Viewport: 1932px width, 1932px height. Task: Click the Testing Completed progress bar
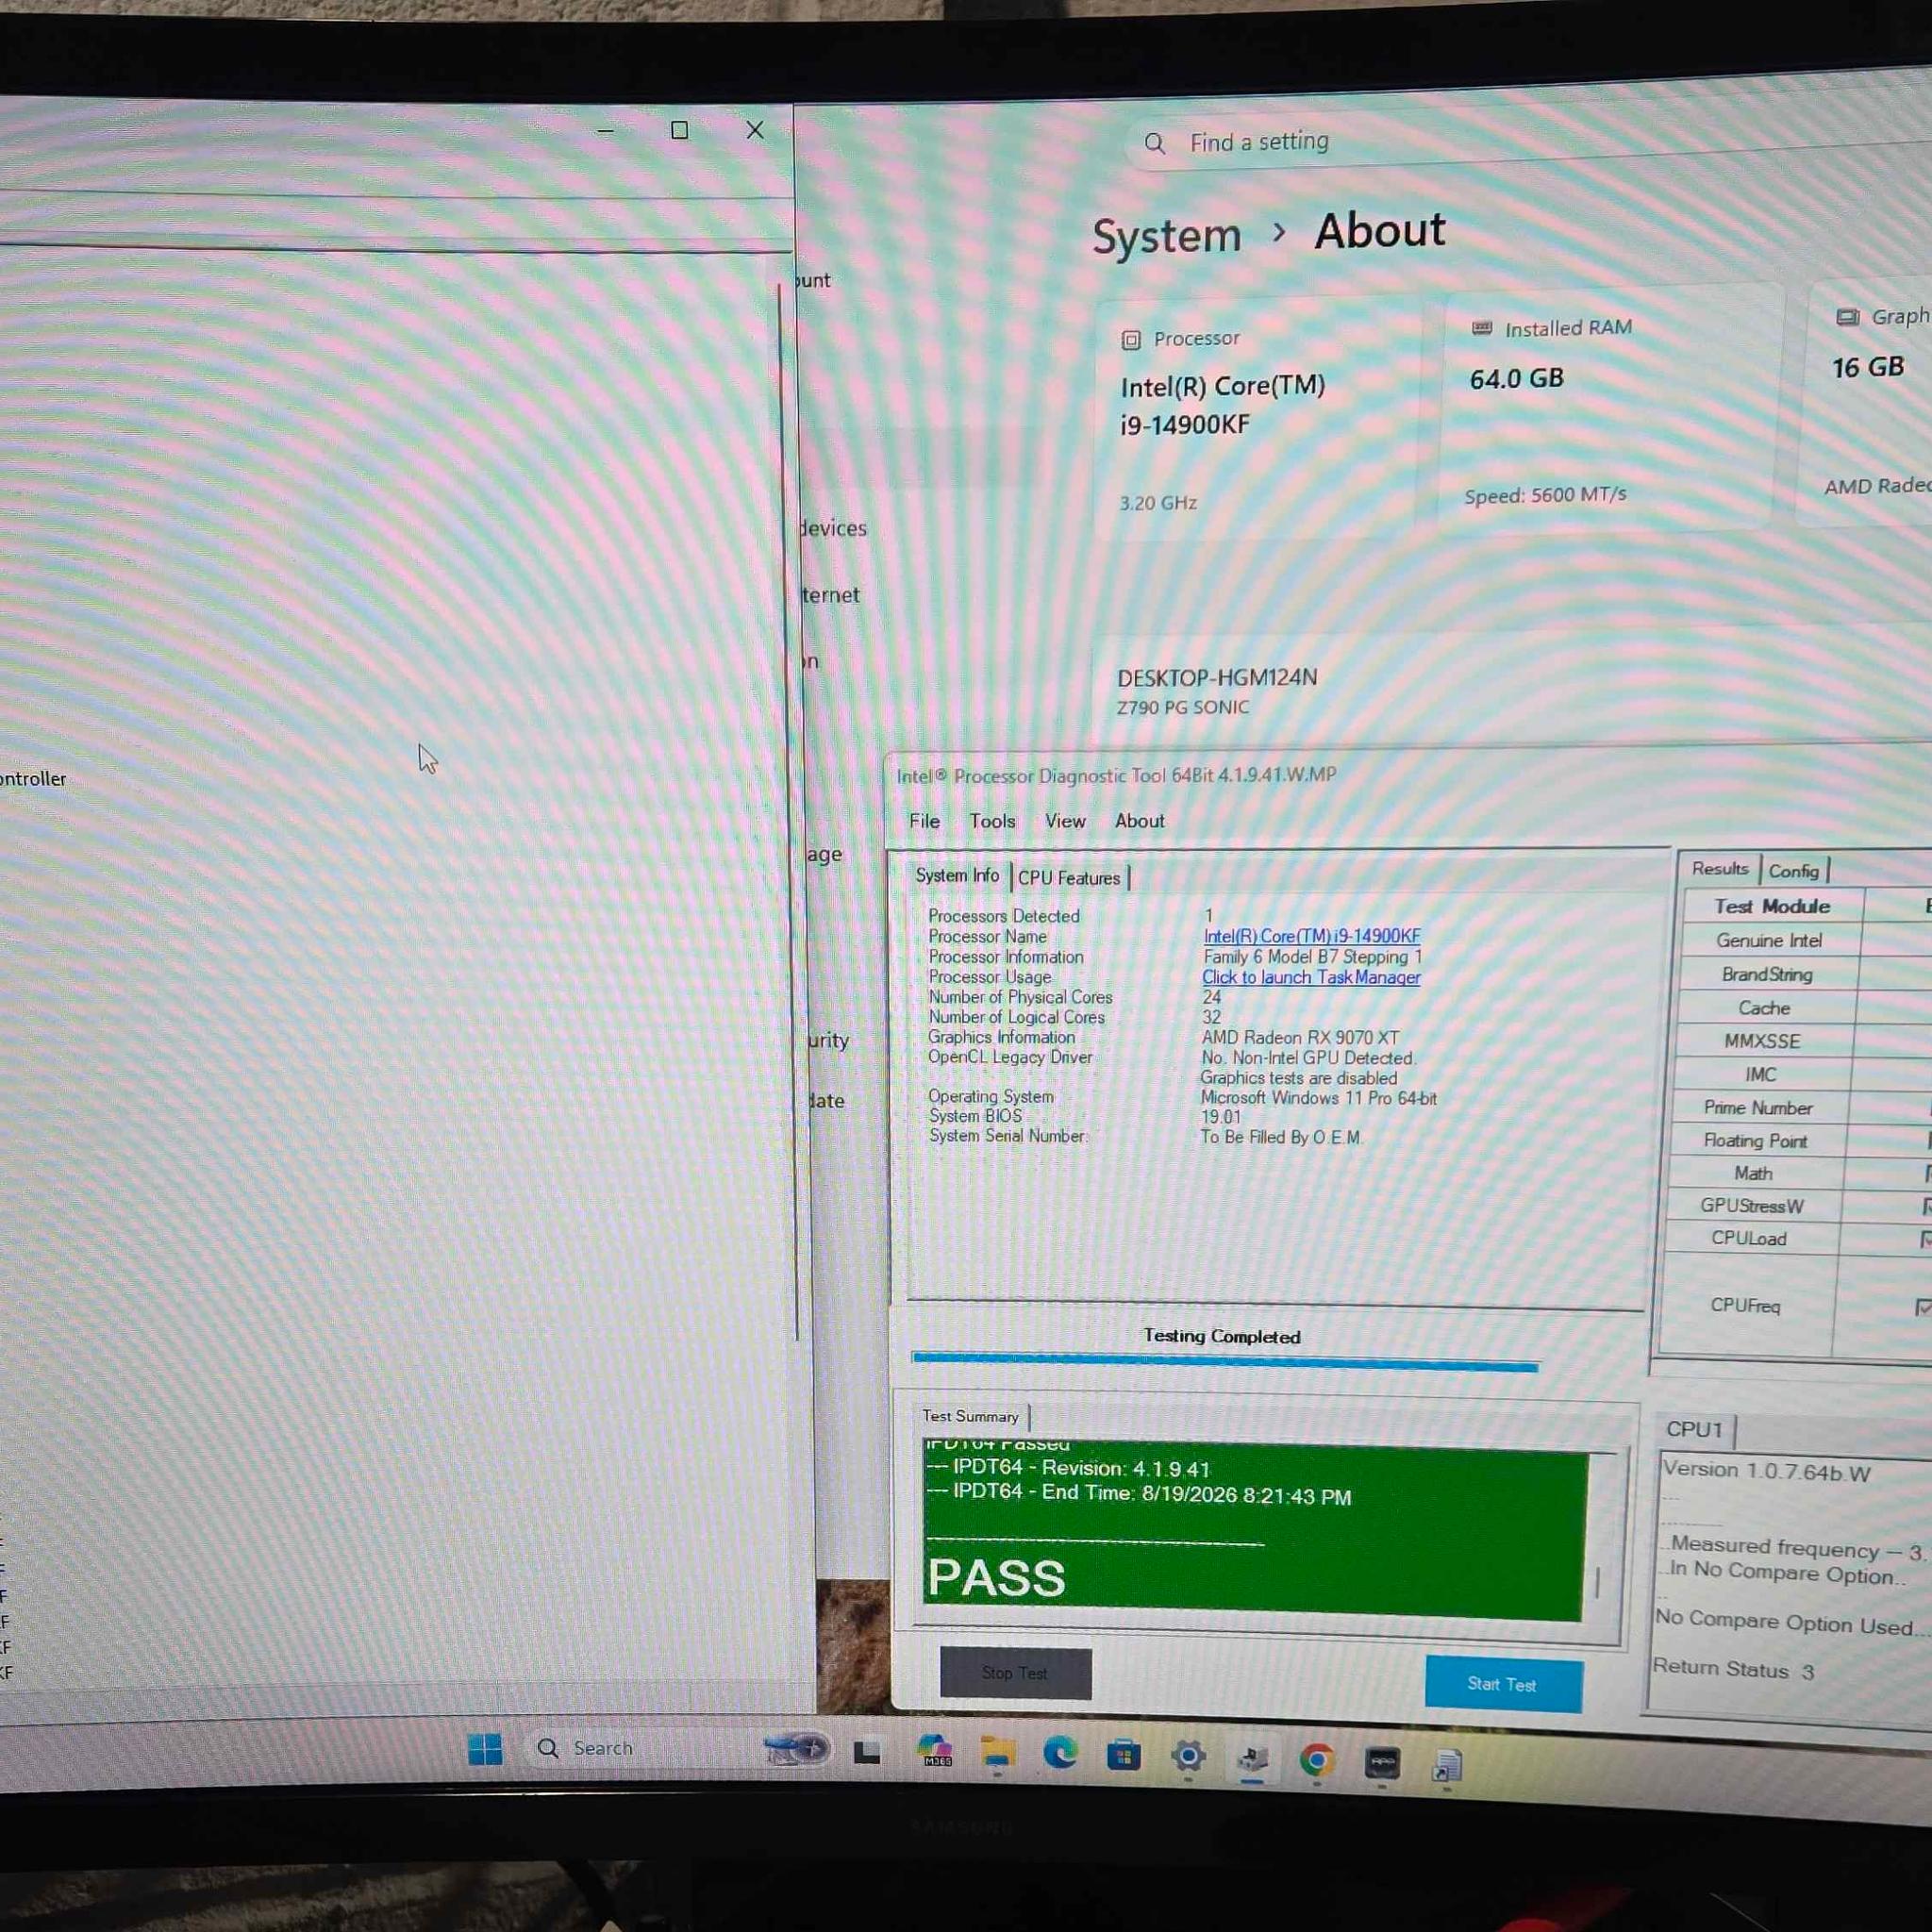pos(1225,1361)
